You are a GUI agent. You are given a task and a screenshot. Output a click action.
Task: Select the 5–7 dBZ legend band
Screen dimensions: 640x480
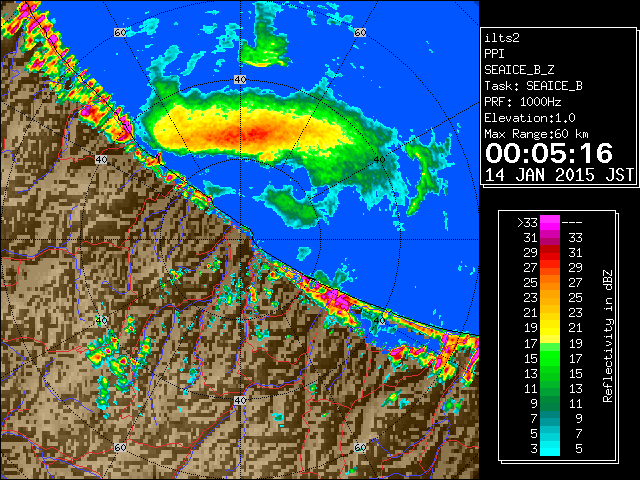550,433
